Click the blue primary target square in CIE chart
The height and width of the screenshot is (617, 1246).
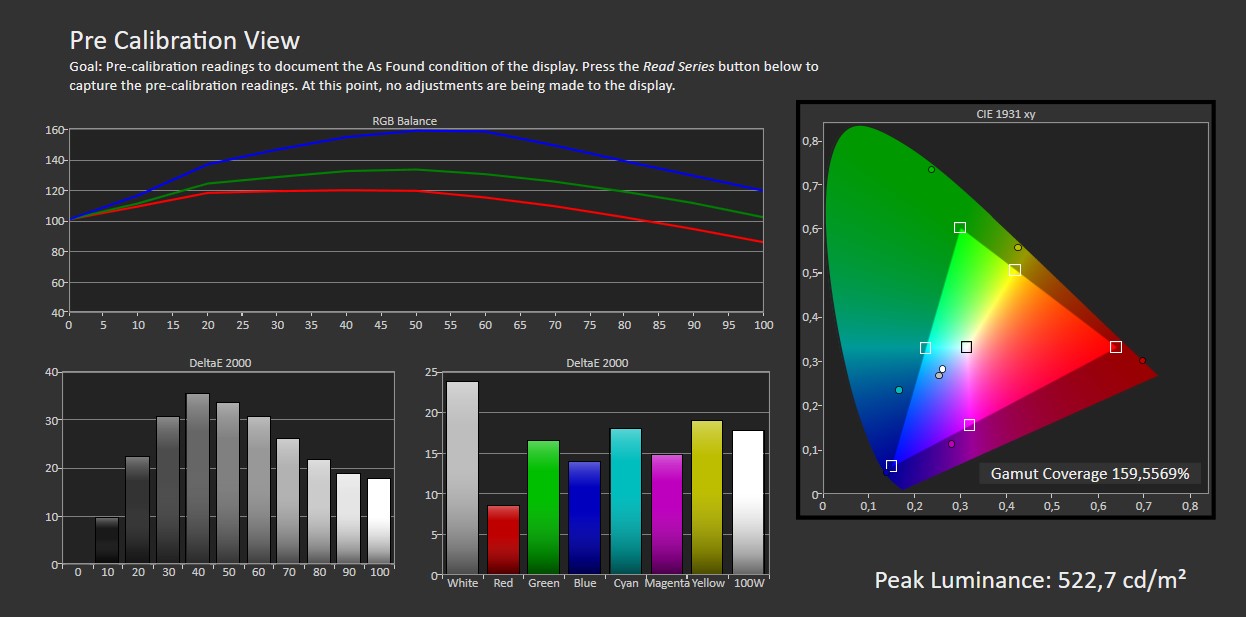[x=891, y=466]
